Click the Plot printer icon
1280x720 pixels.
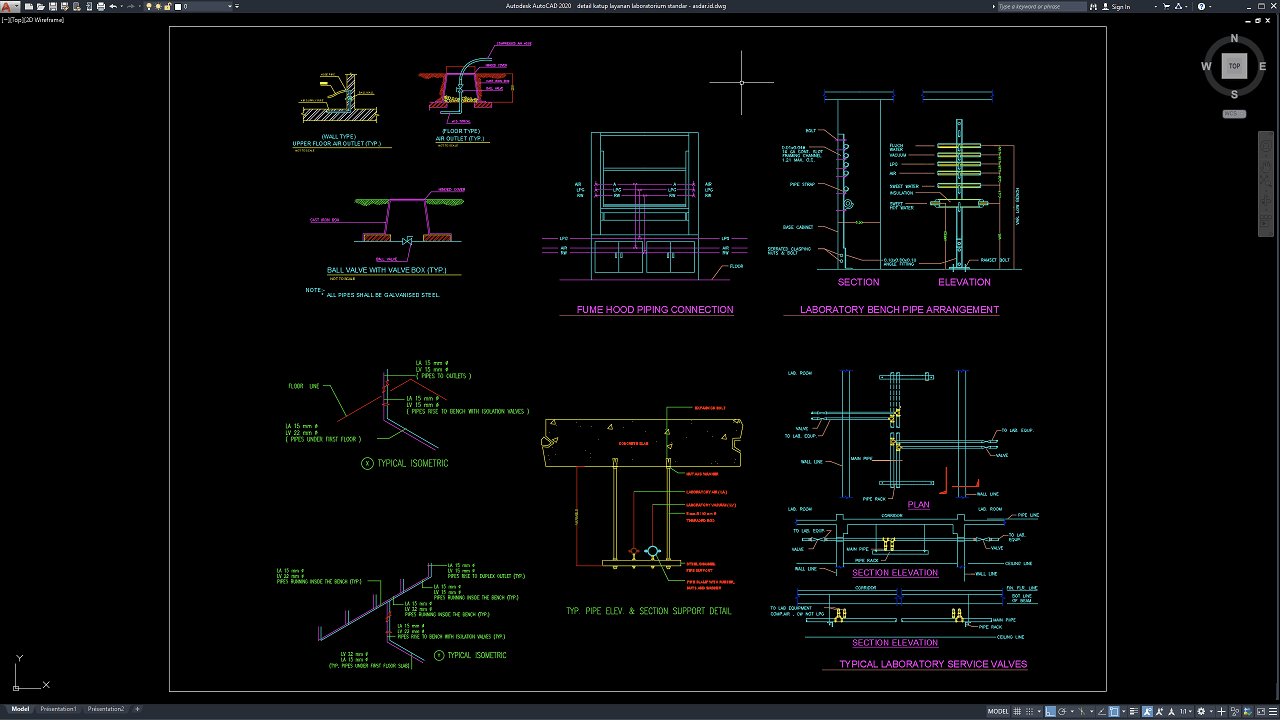[101, 6]
